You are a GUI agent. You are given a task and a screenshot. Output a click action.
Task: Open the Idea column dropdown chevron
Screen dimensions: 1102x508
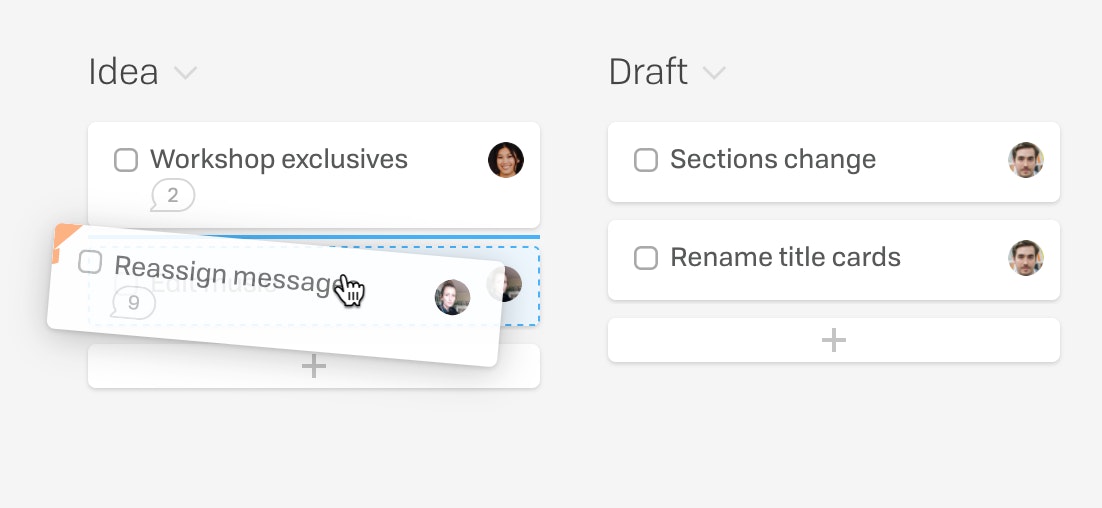pos(186,72)
